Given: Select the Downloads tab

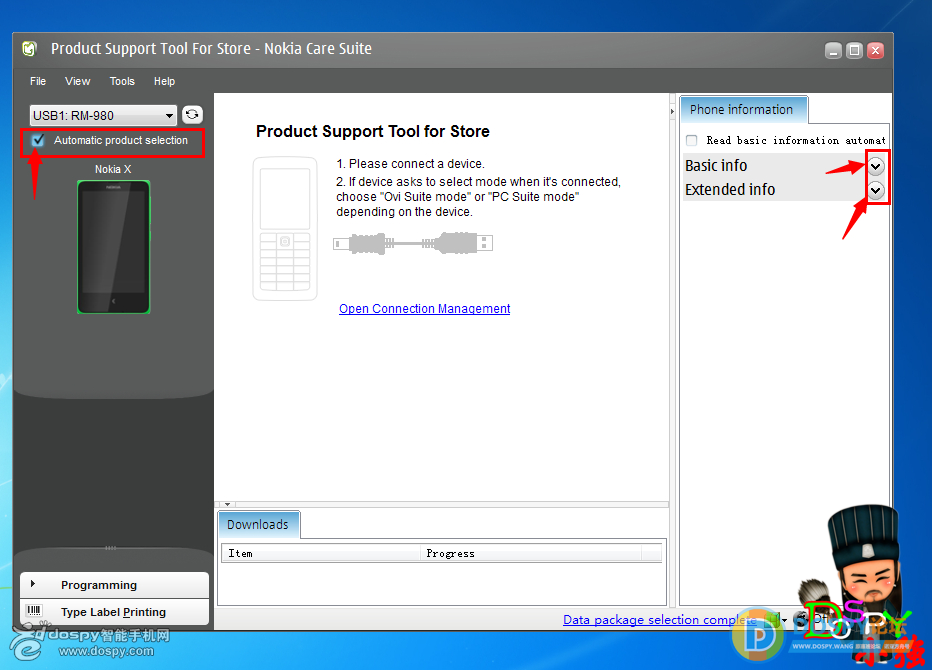Looking at the screenshot, I should (259, 524).
